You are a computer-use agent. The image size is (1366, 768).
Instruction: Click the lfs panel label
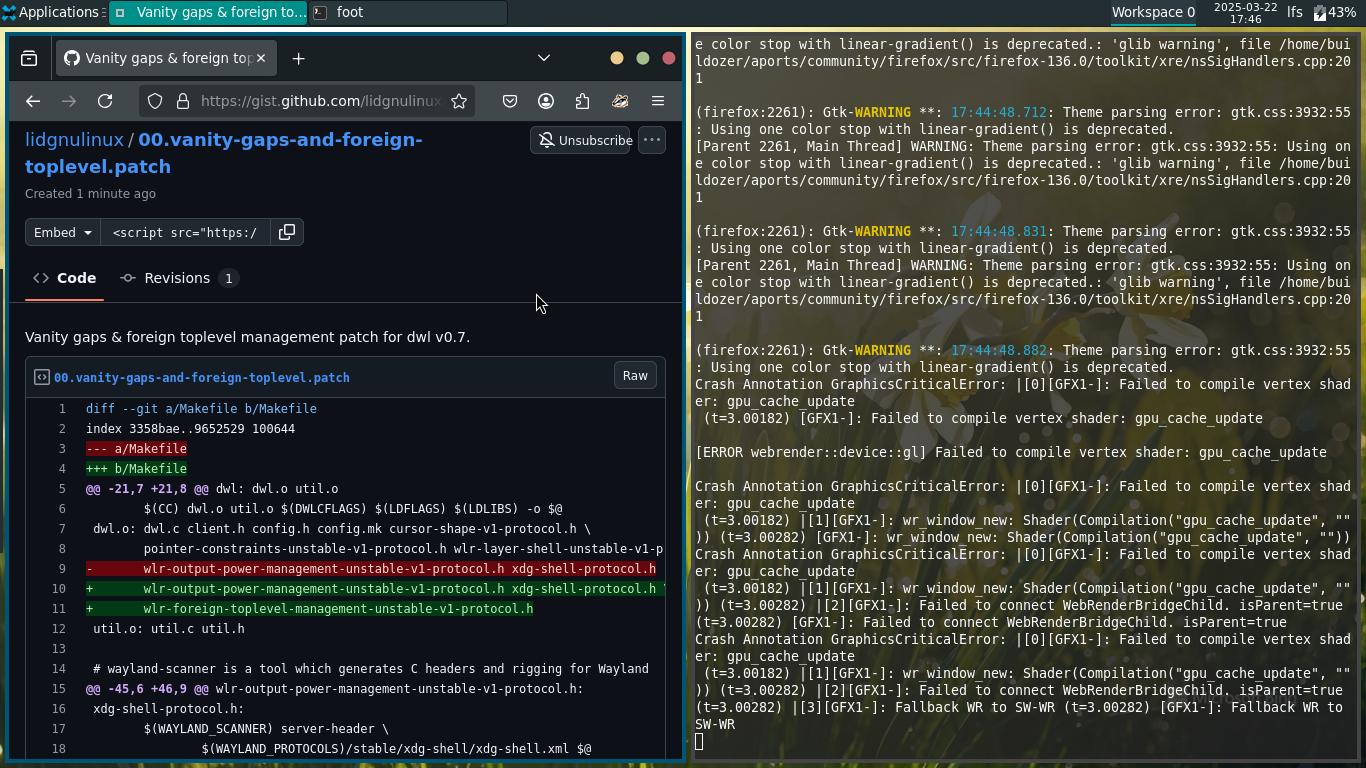coord(1295,12)
